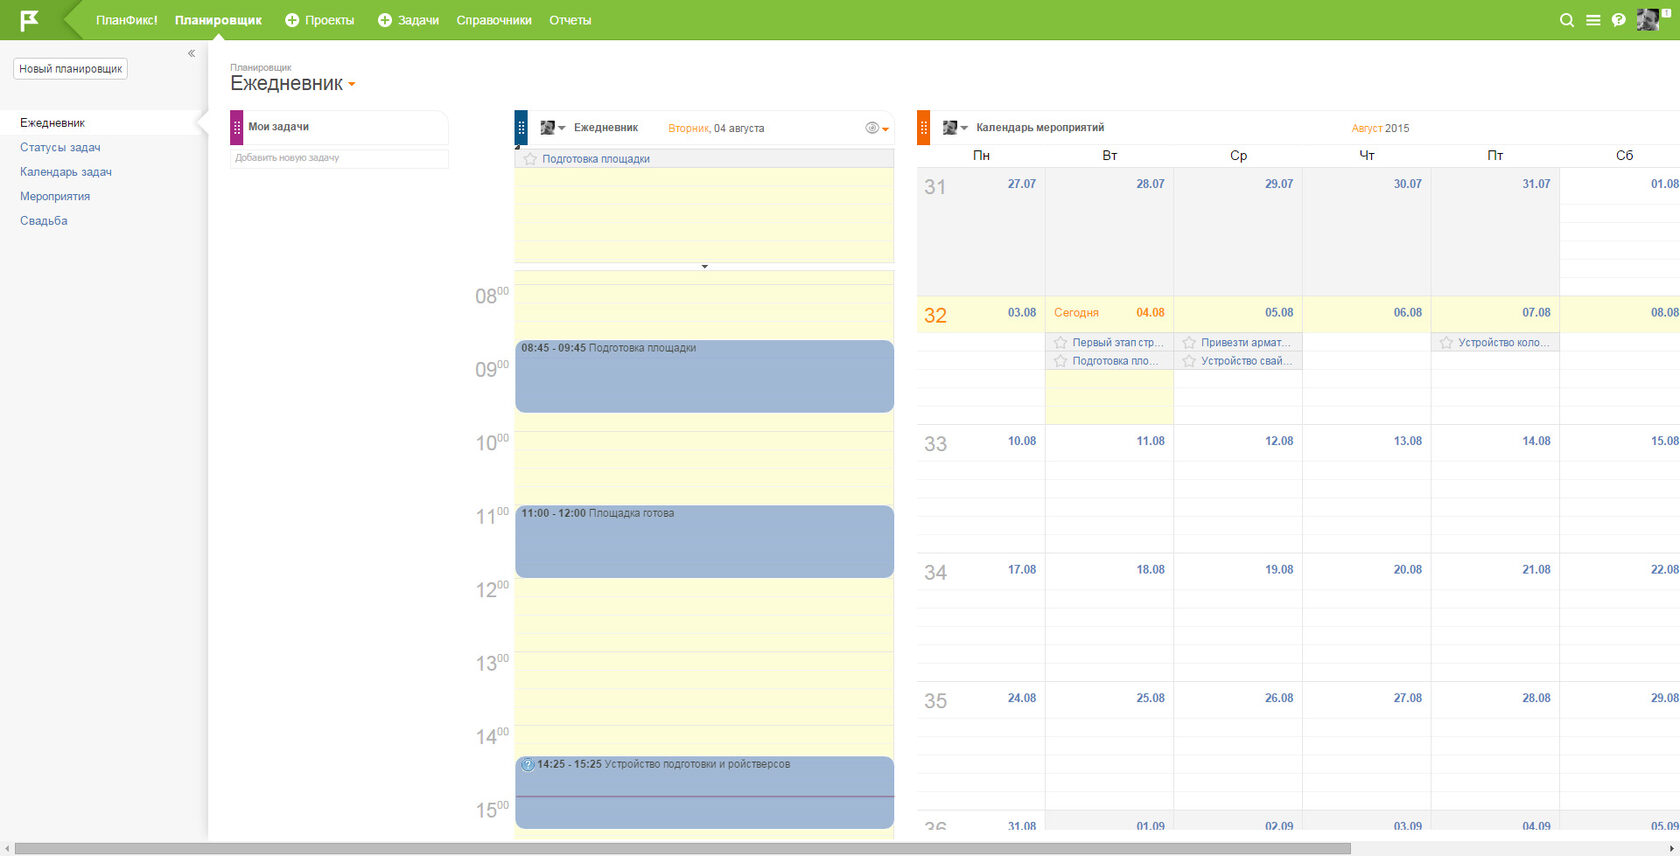Star the Устройство свай... task
This screenshot has width=1680, height=856.
coord(1189,361)
